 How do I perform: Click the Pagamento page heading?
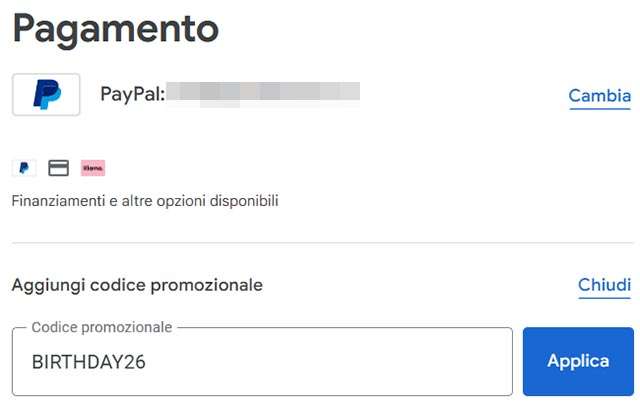point(114,29)
